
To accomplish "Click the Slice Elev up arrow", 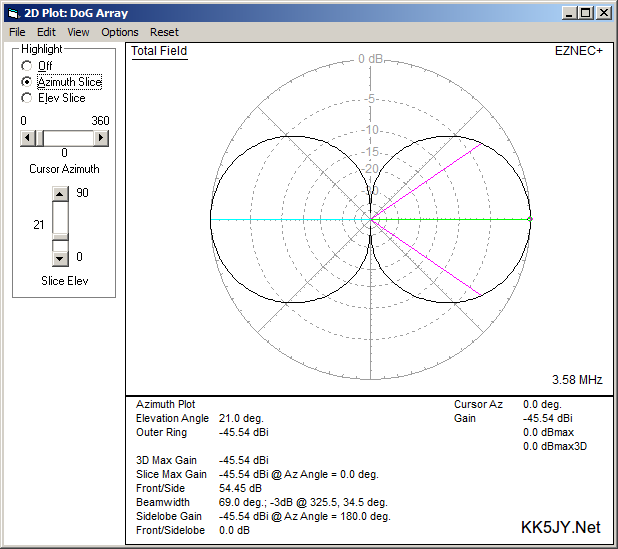I will pos(60,194).
